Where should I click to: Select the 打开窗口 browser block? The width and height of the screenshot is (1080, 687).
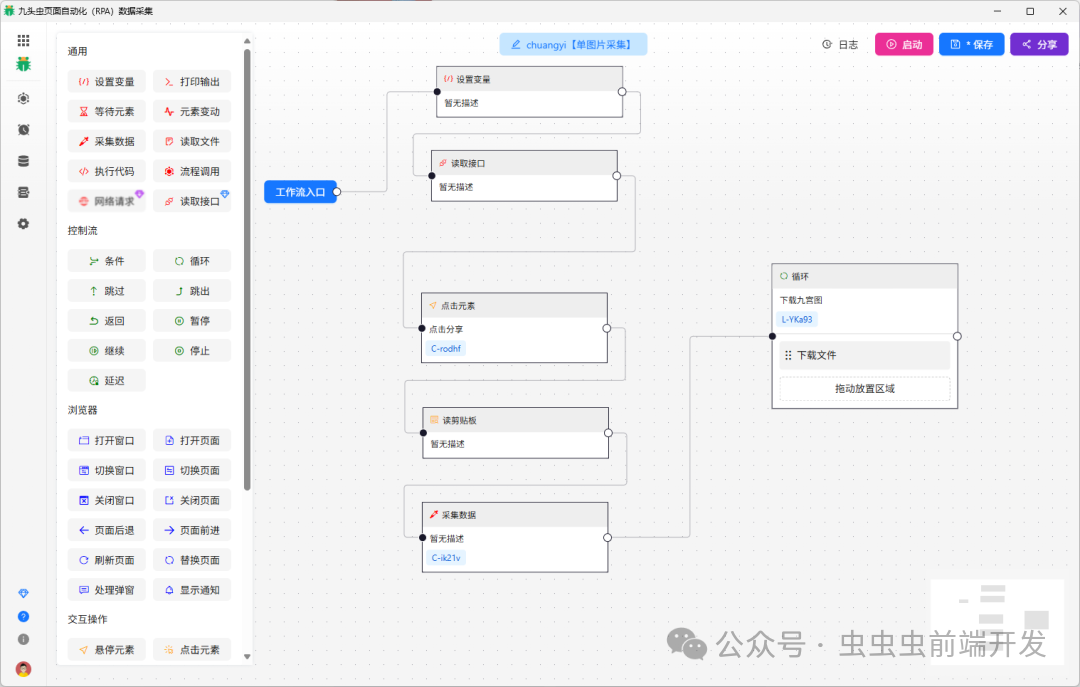(x=107, y=440)
